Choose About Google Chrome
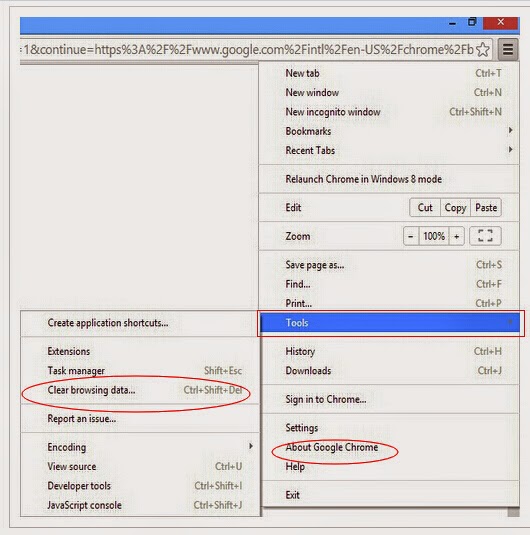 332,447
